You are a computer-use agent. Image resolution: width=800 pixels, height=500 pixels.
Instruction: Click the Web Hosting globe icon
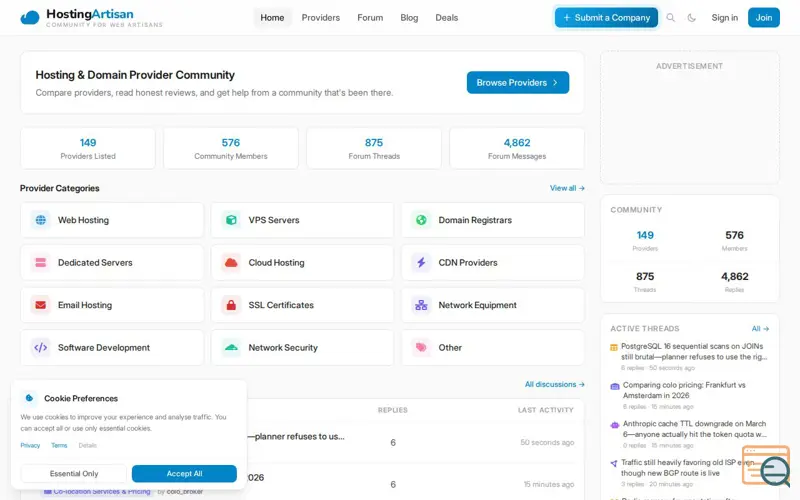pyautogui.click(x=40, y=220)
